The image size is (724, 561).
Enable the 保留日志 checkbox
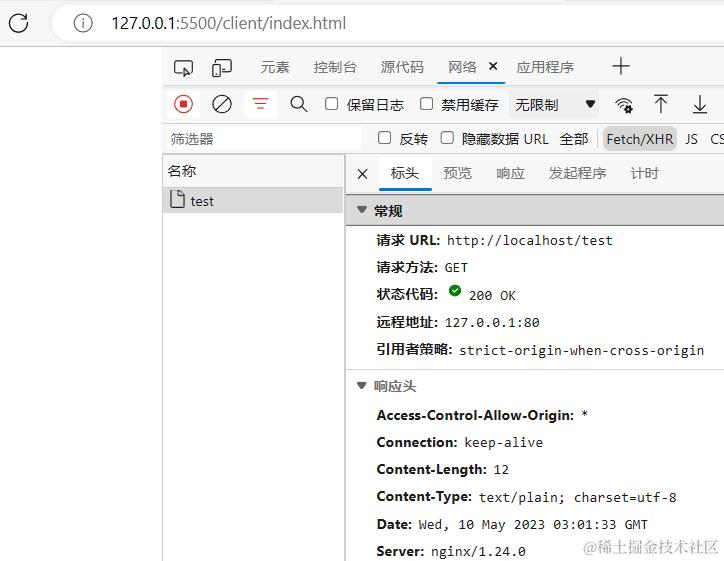(331, 104)
